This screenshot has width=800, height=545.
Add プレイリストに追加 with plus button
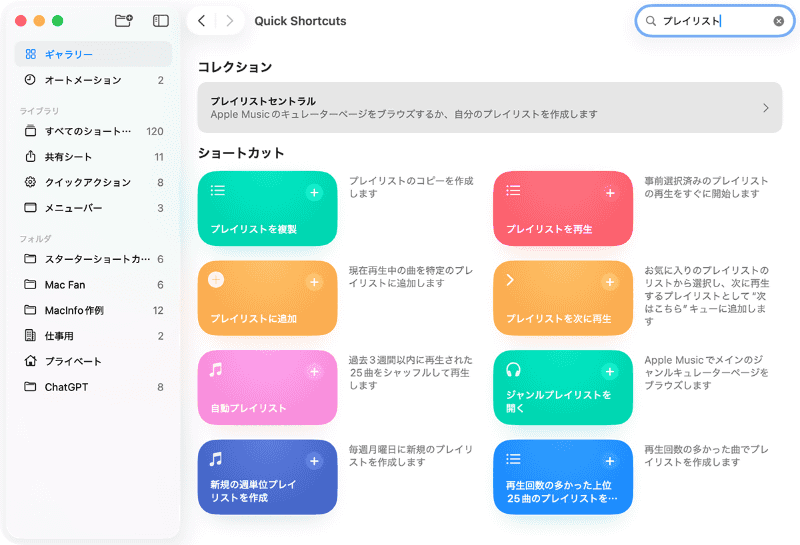pos(314,282)
